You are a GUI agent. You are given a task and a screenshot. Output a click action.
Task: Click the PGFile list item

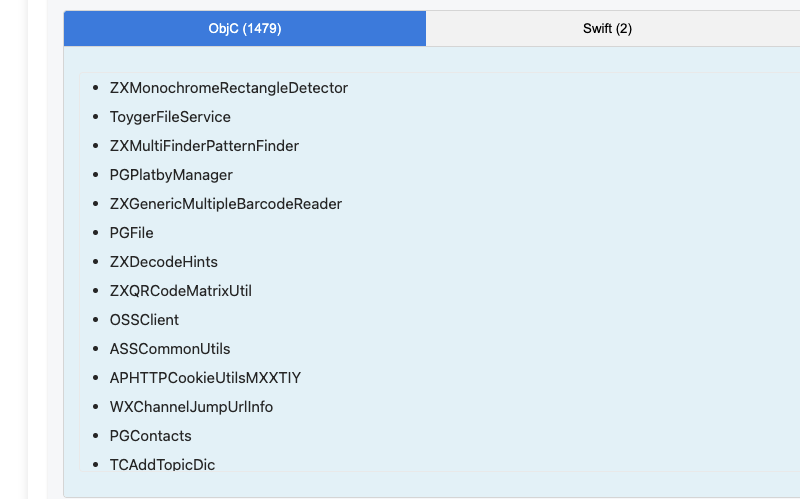click(x=131, y=233)
